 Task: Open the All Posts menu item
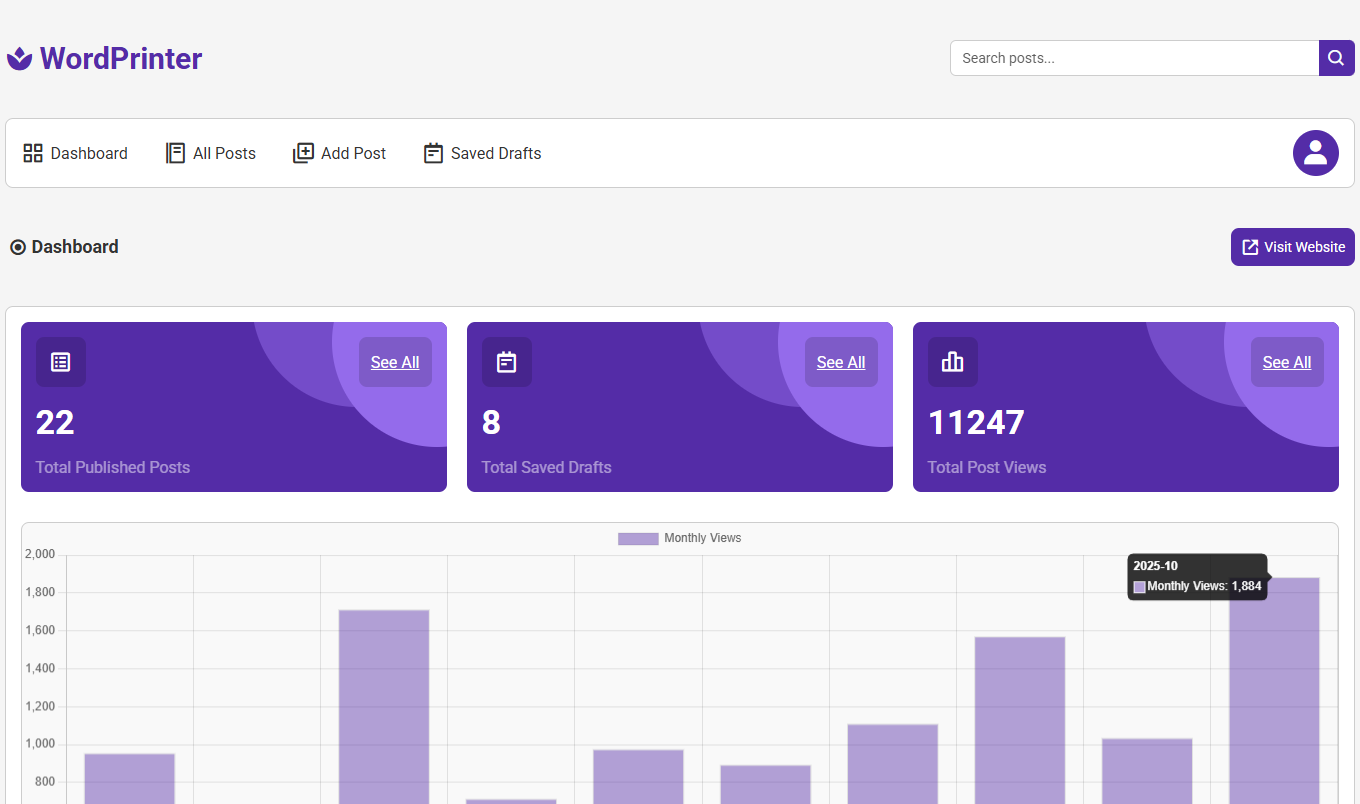pyautogui.click(x=224, y=153)
